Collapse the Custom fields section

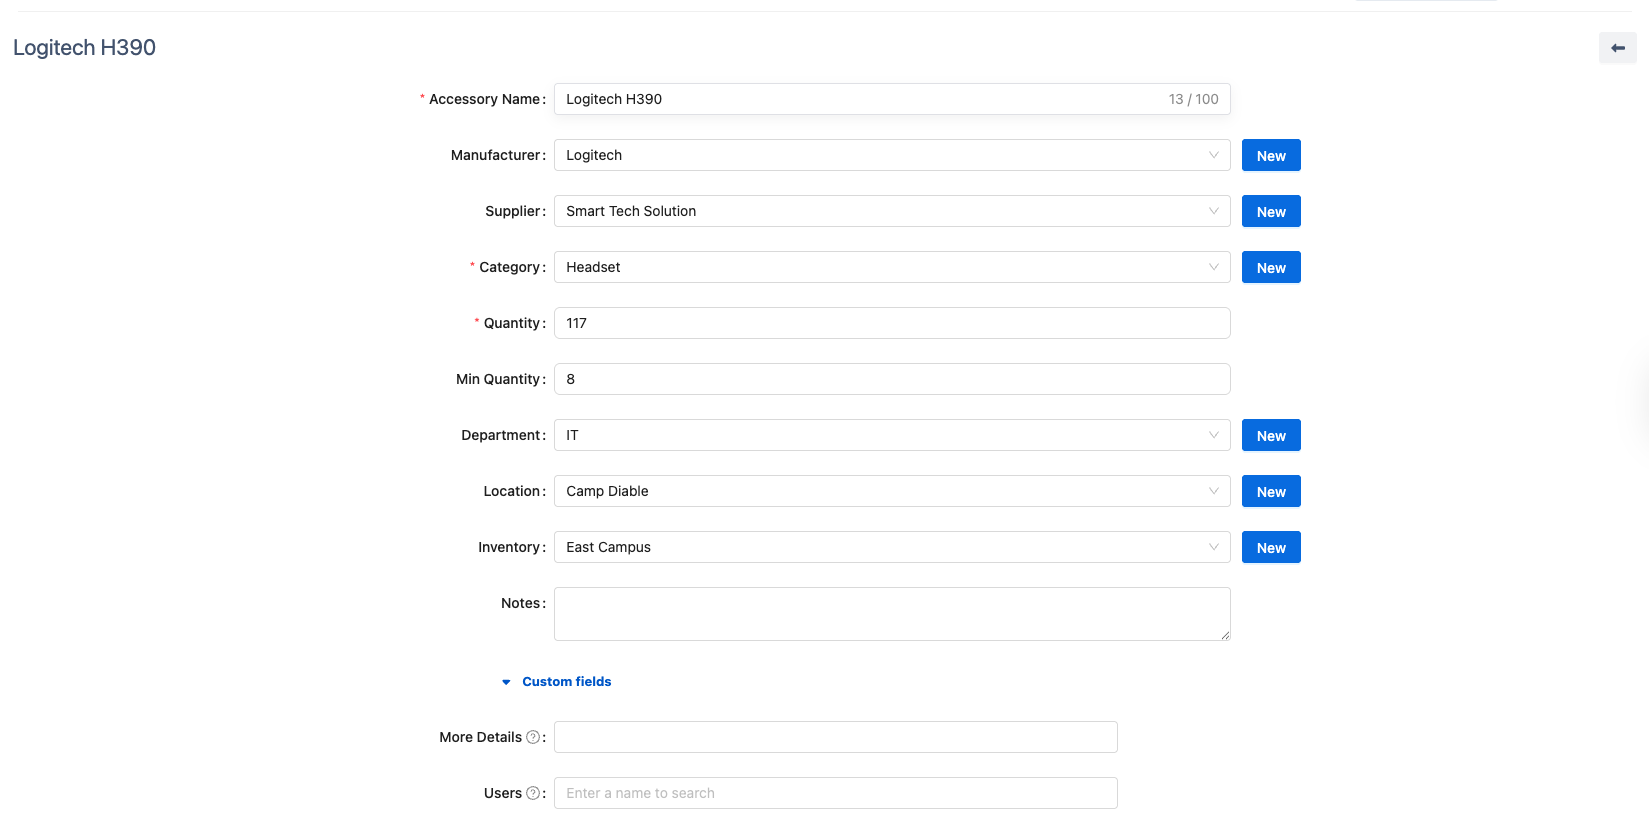pyautogui.click(x=557, y=682)
